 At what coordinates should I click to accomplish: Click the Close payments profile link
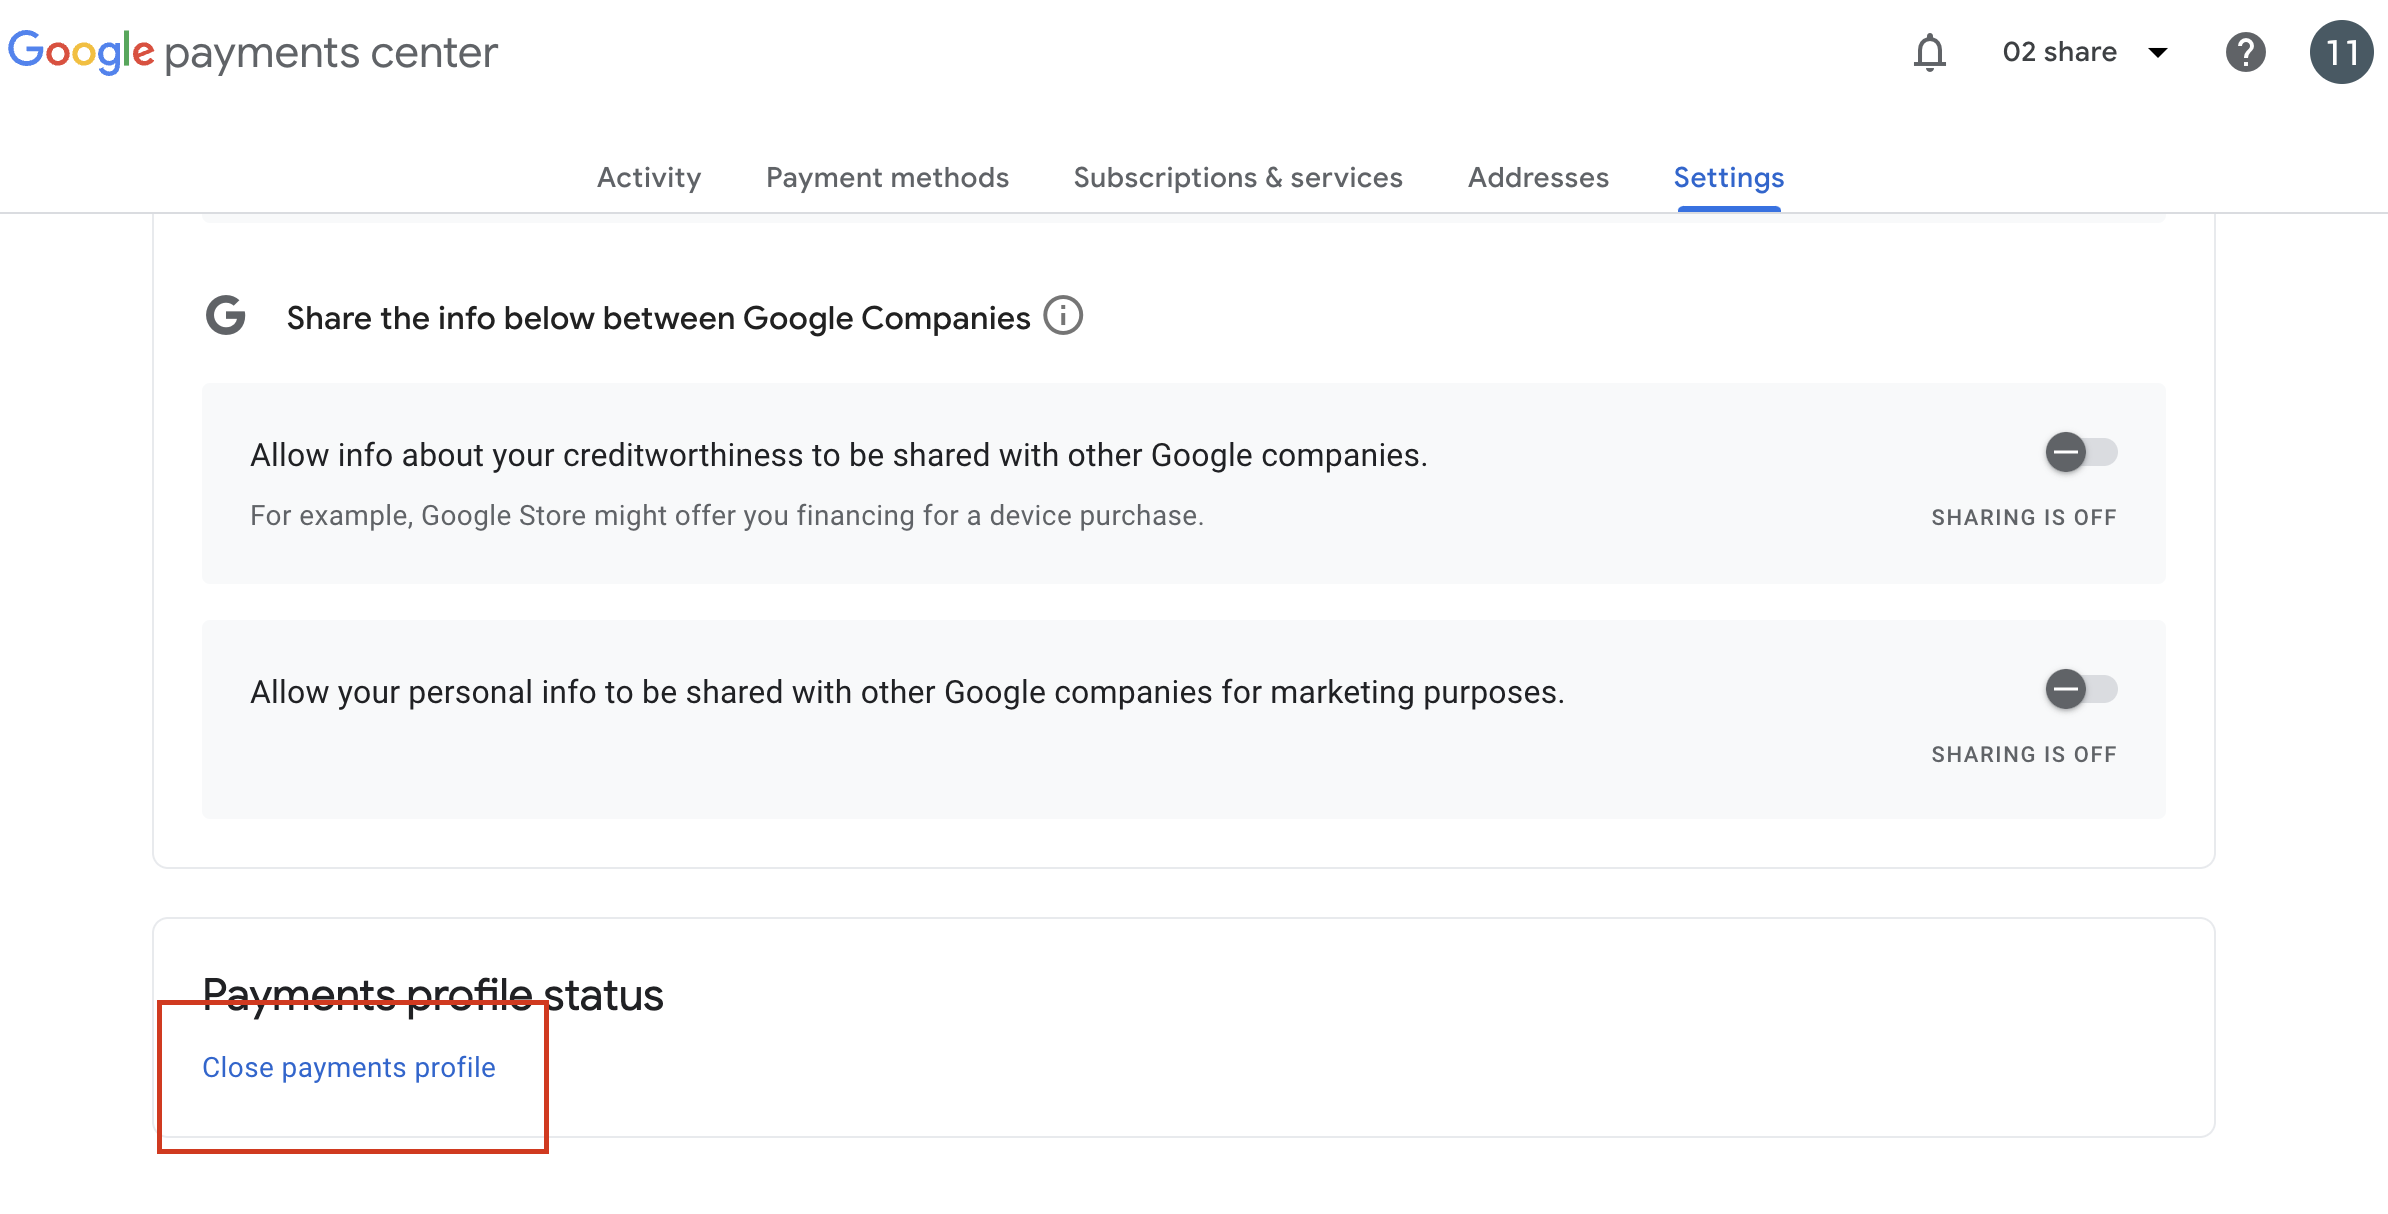349,1068
